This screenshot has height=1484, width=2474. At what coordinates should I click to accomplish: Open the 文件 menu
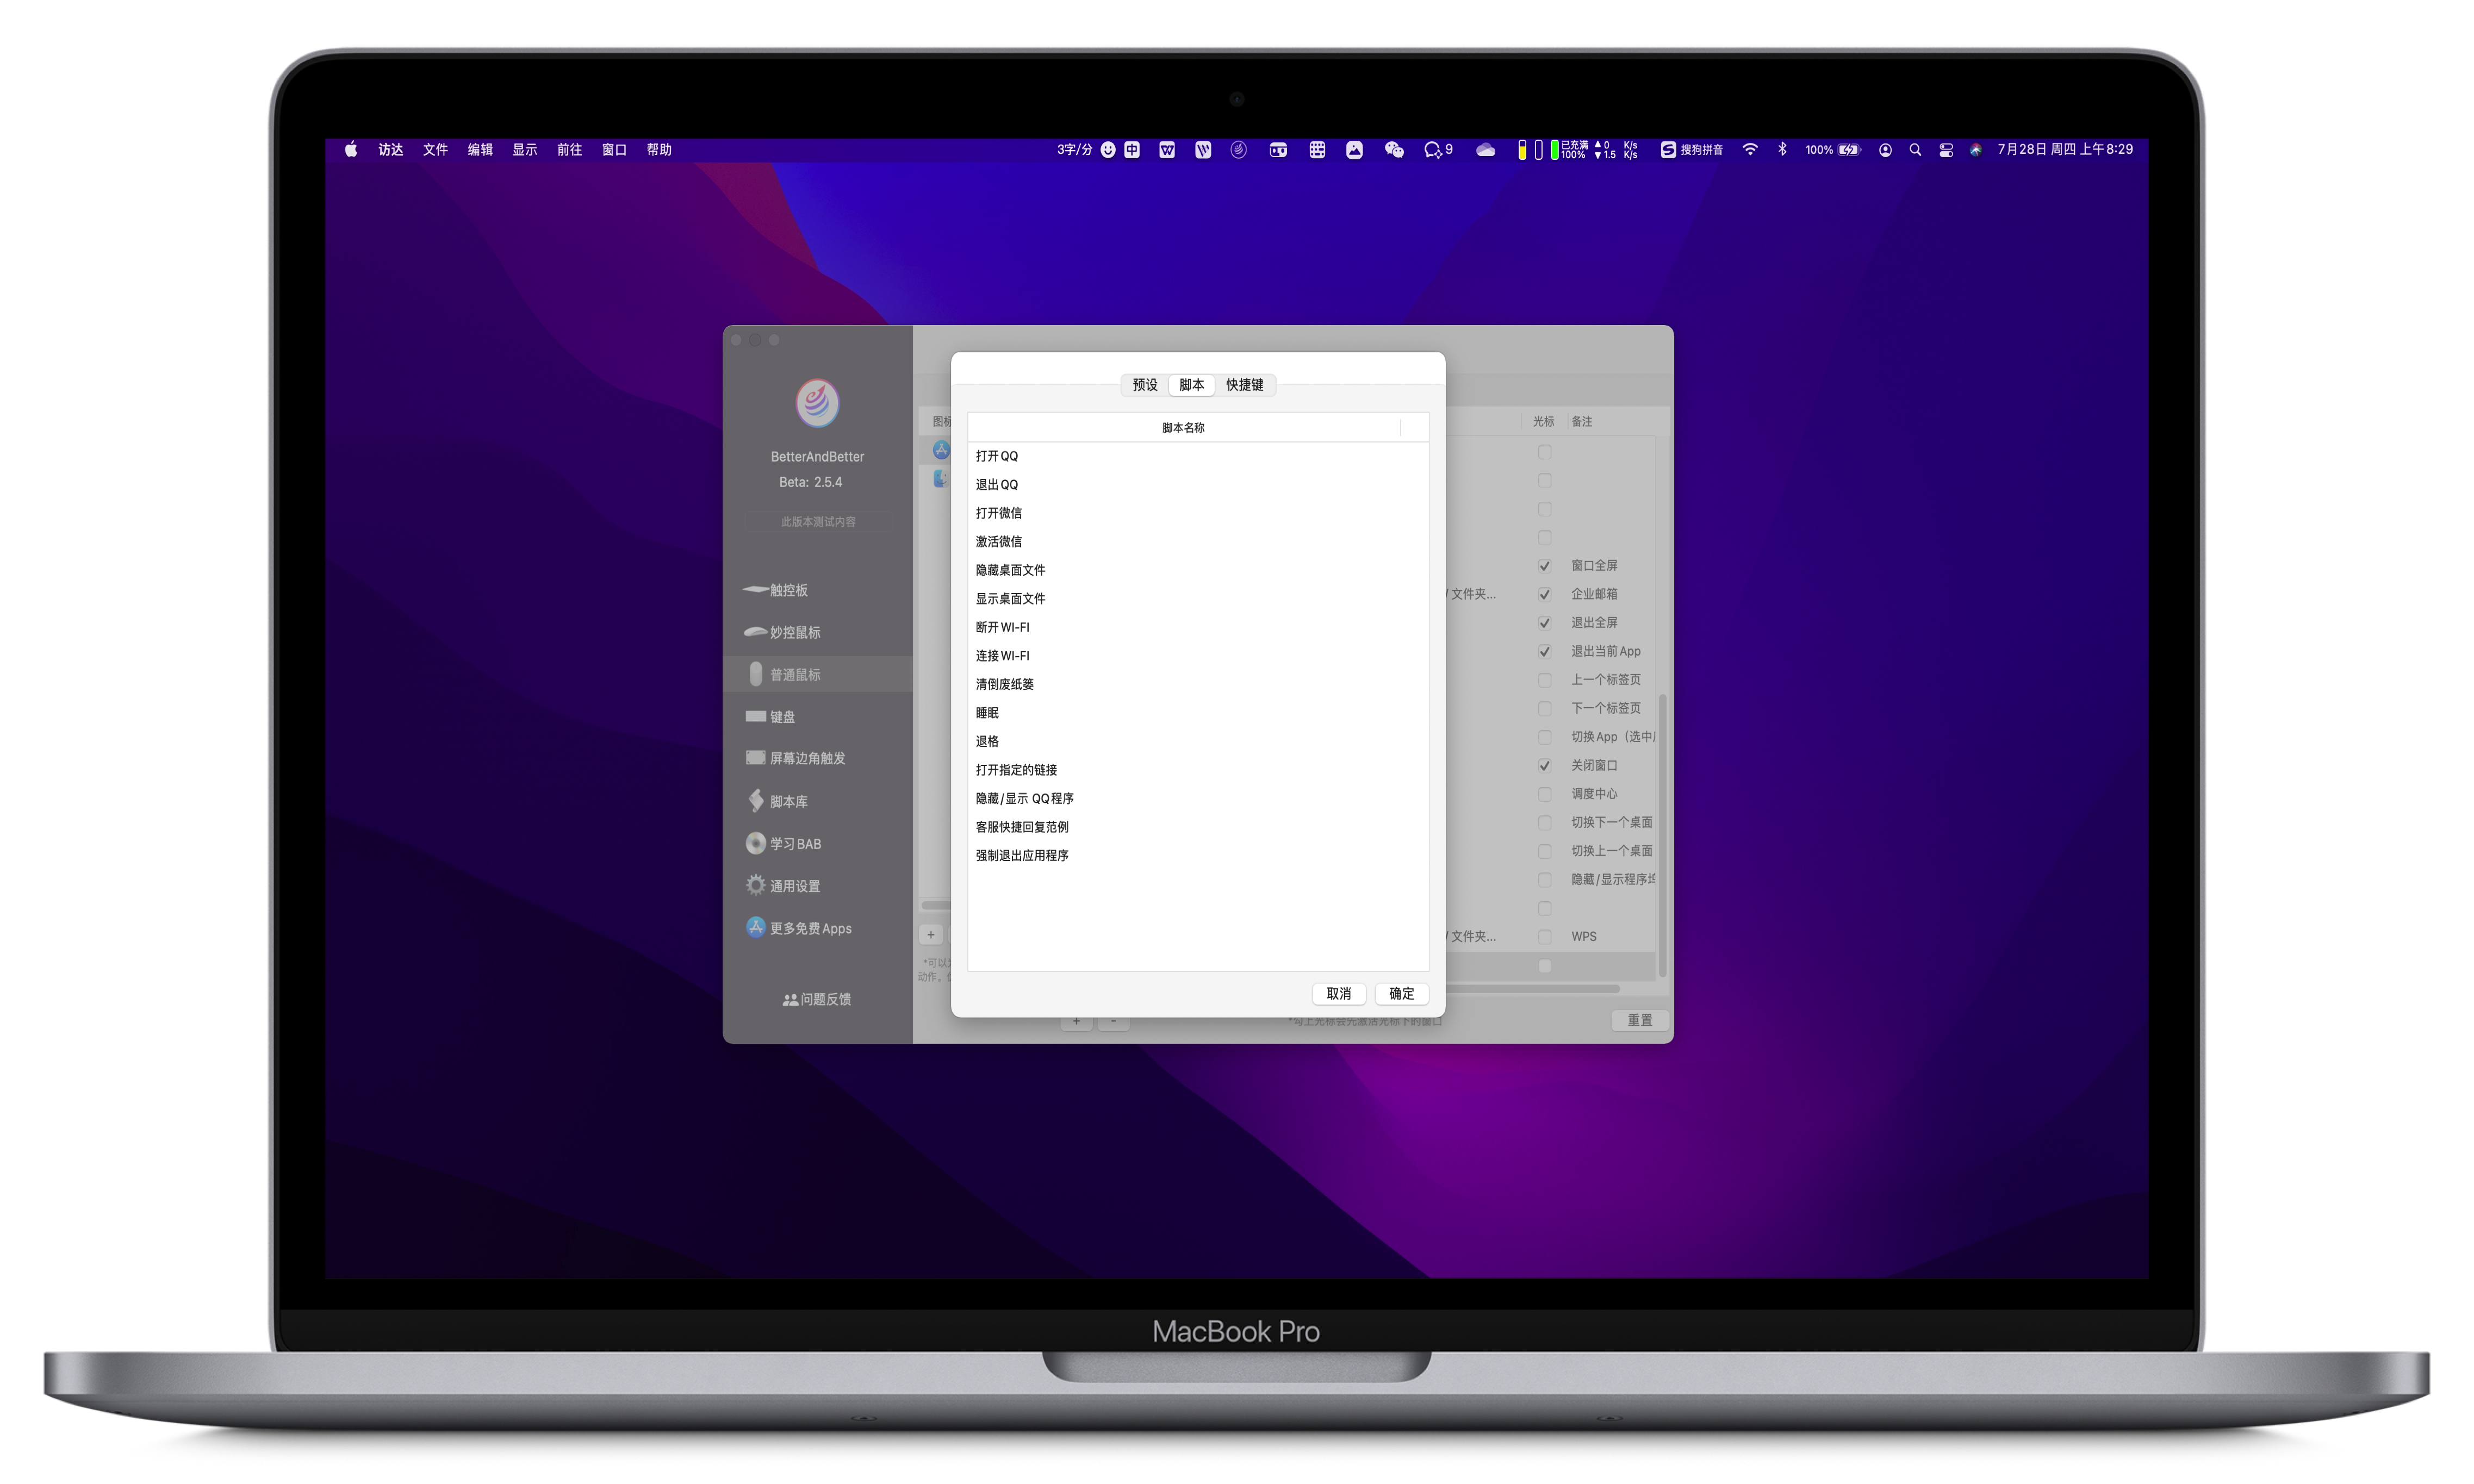[x=435, y=150]
